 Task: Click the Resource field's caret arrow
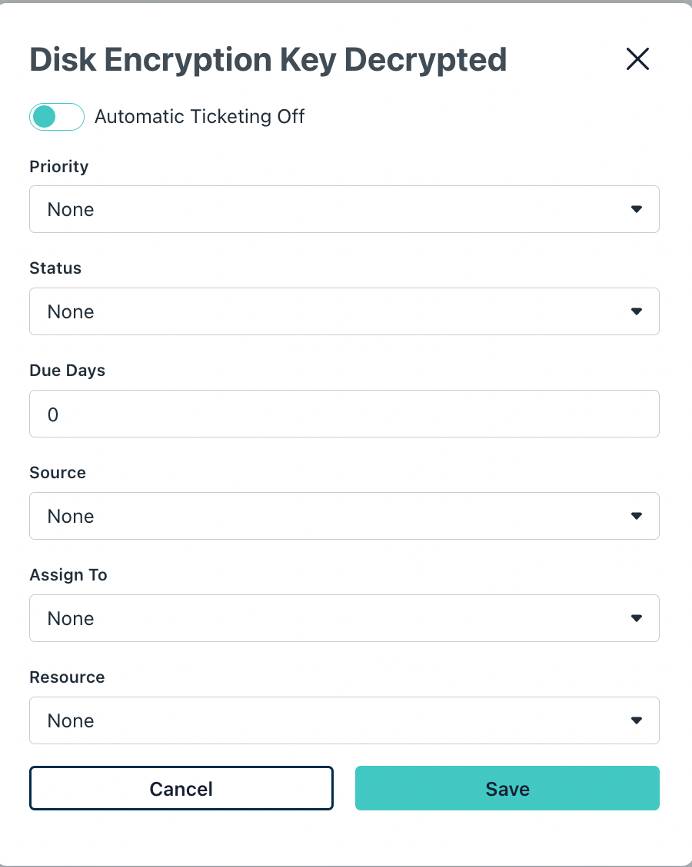pos(636,720)
